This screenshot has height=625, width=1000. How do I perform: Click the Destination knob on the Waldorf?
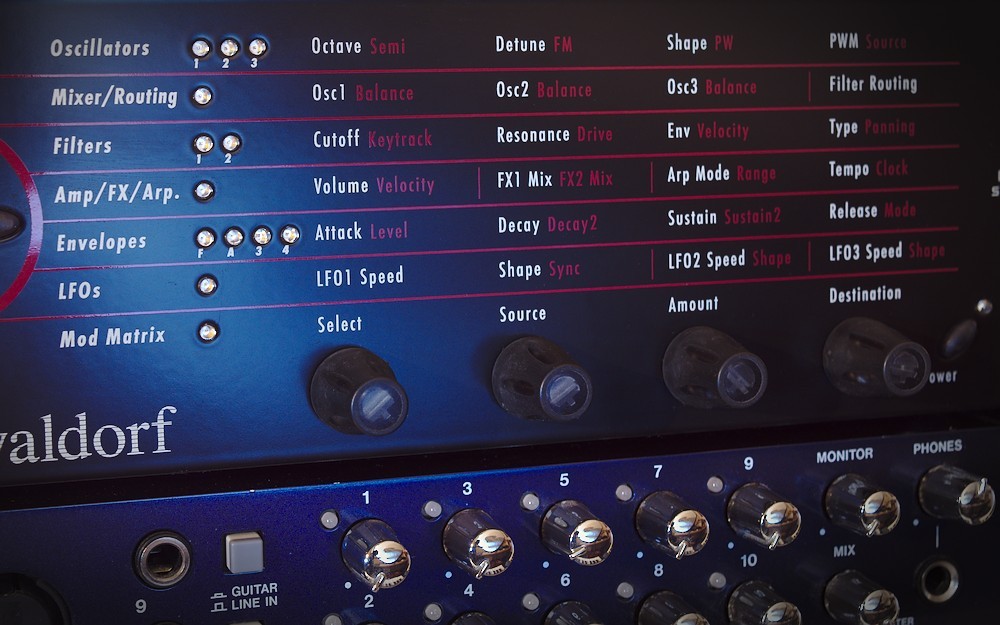(x=876, y=357)
